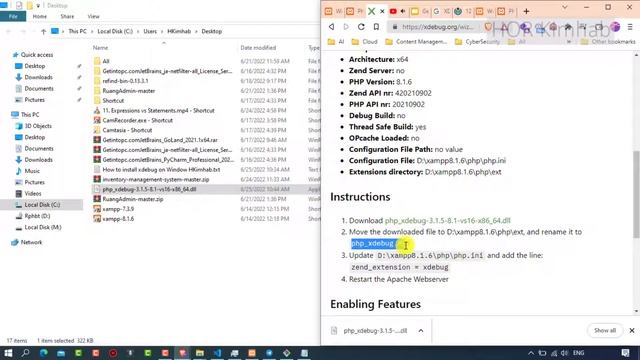
Task: Open Microsoft Edge from taskbar
Action: (44, 353)
